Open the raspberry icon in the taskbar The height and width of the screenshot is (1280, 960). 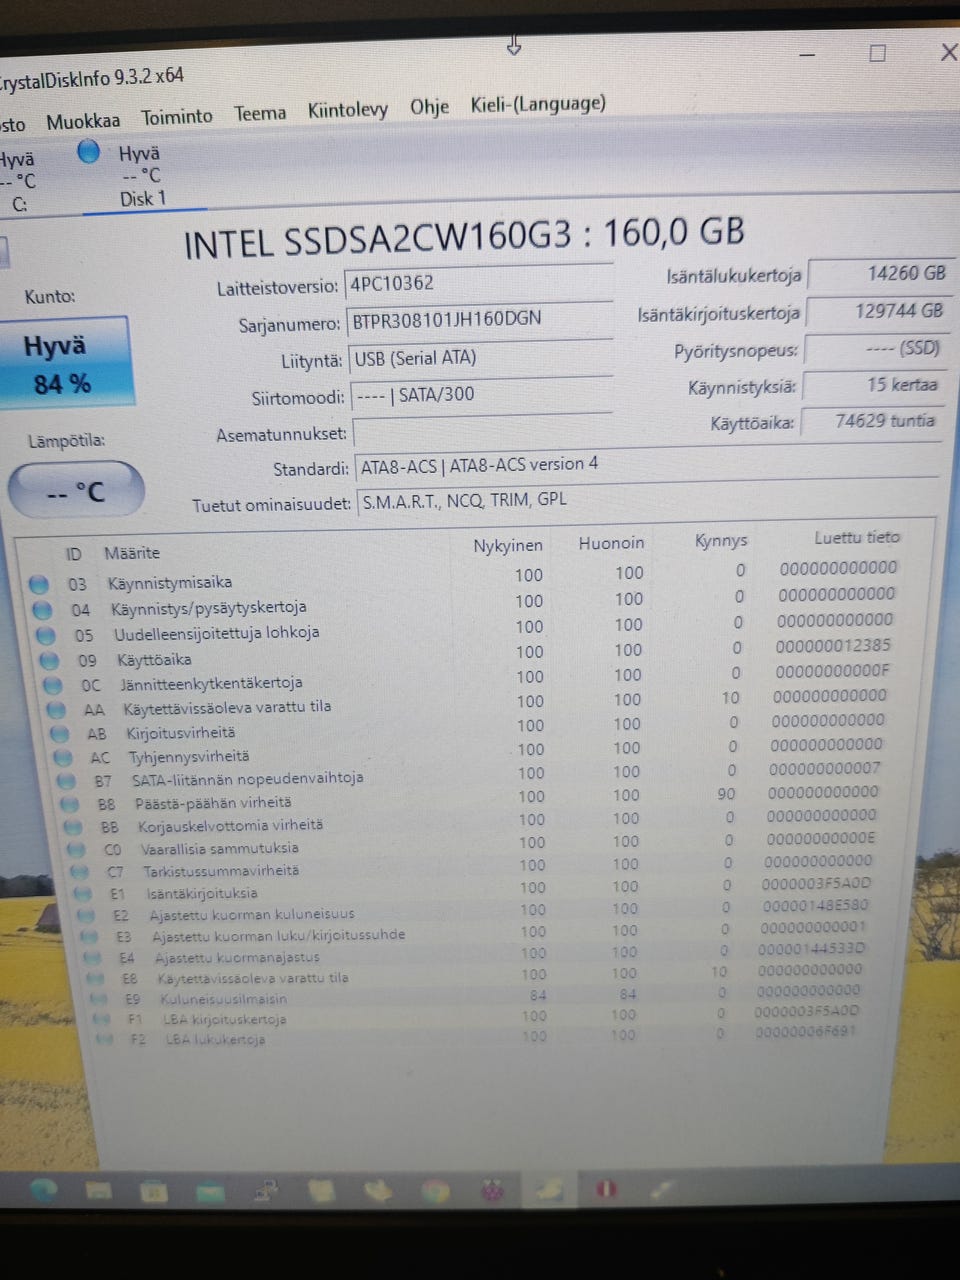coord(491,1190)
